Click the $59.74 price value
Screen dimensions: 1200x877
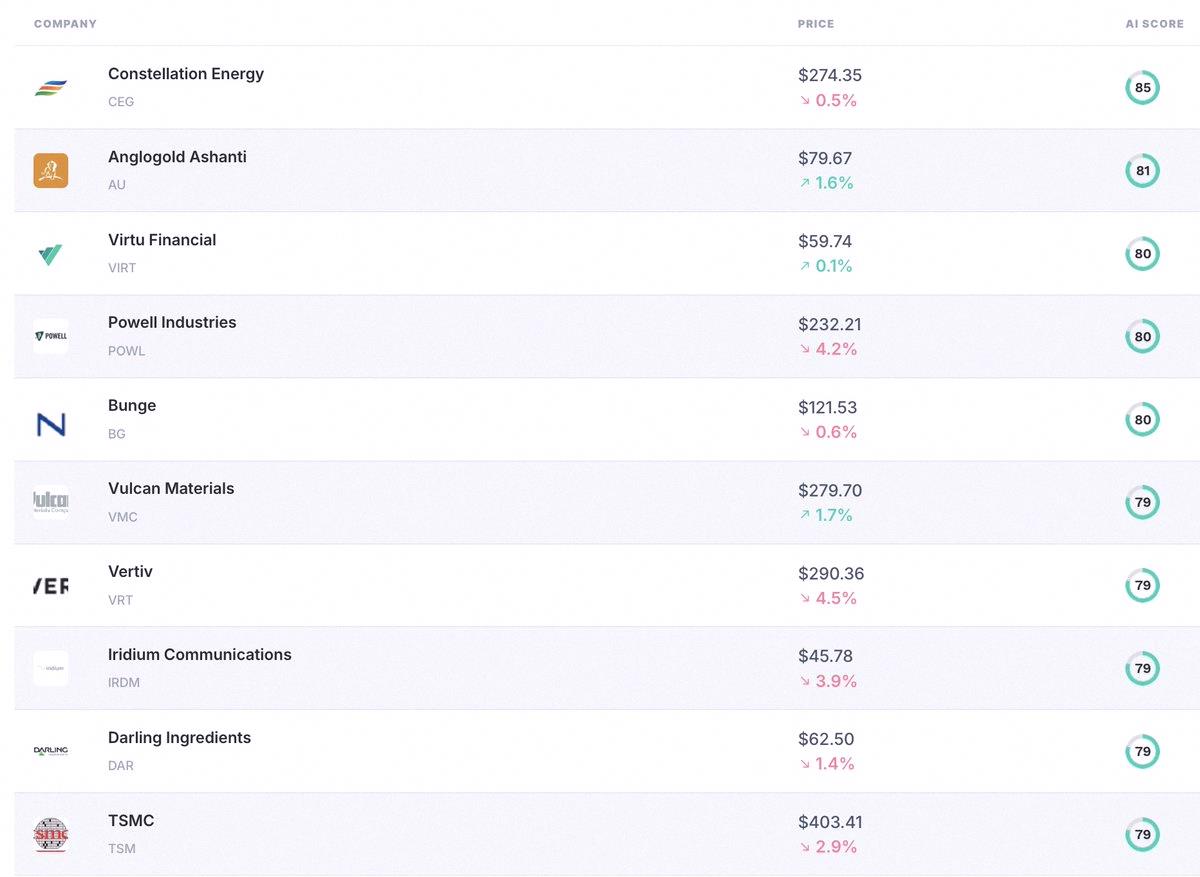click(825, 242)
